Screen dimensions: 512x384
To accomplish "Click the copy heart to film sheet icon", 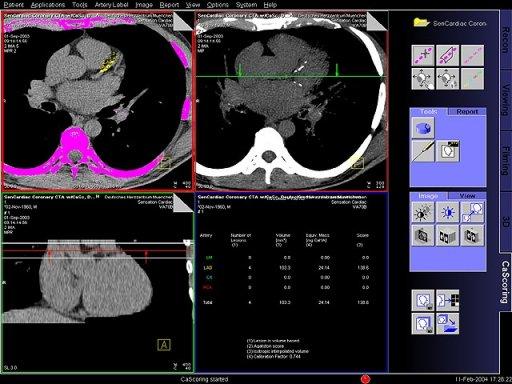I will tap(447, 300).
